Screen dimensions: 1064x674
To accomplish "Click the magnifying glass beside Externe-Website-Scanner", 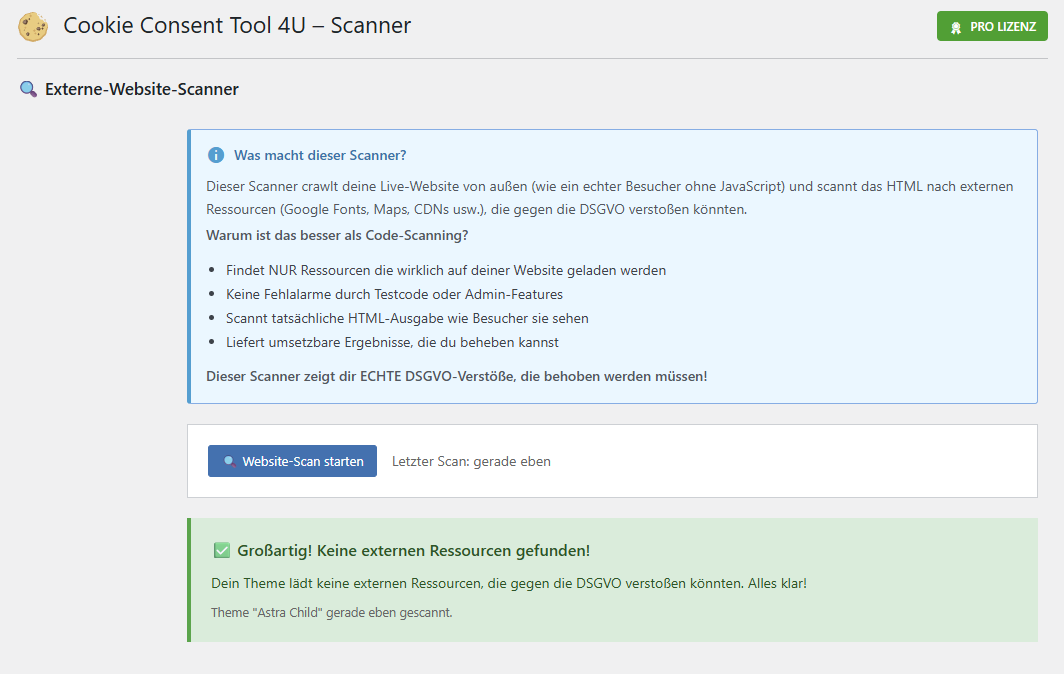I will [x=28, y=89].
